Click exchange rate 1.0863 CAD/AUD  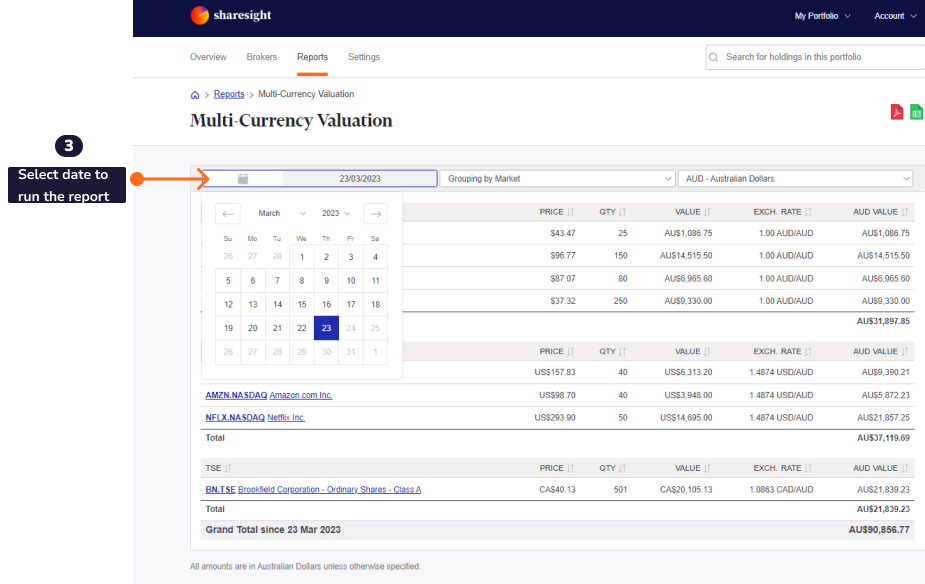pyautogui.click(x=781, y=490)
